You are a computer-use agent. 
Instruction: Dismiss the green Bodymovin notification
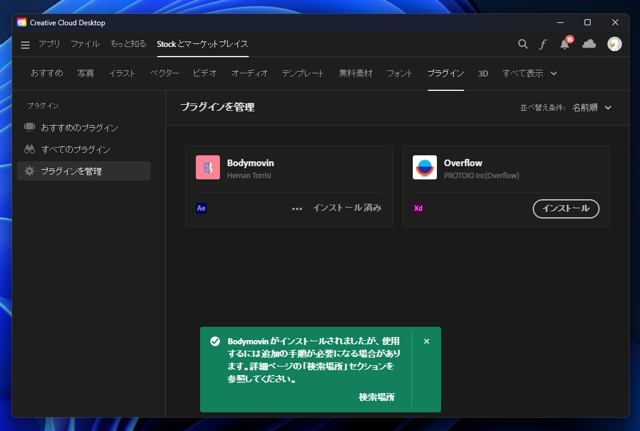click(427, 341)
